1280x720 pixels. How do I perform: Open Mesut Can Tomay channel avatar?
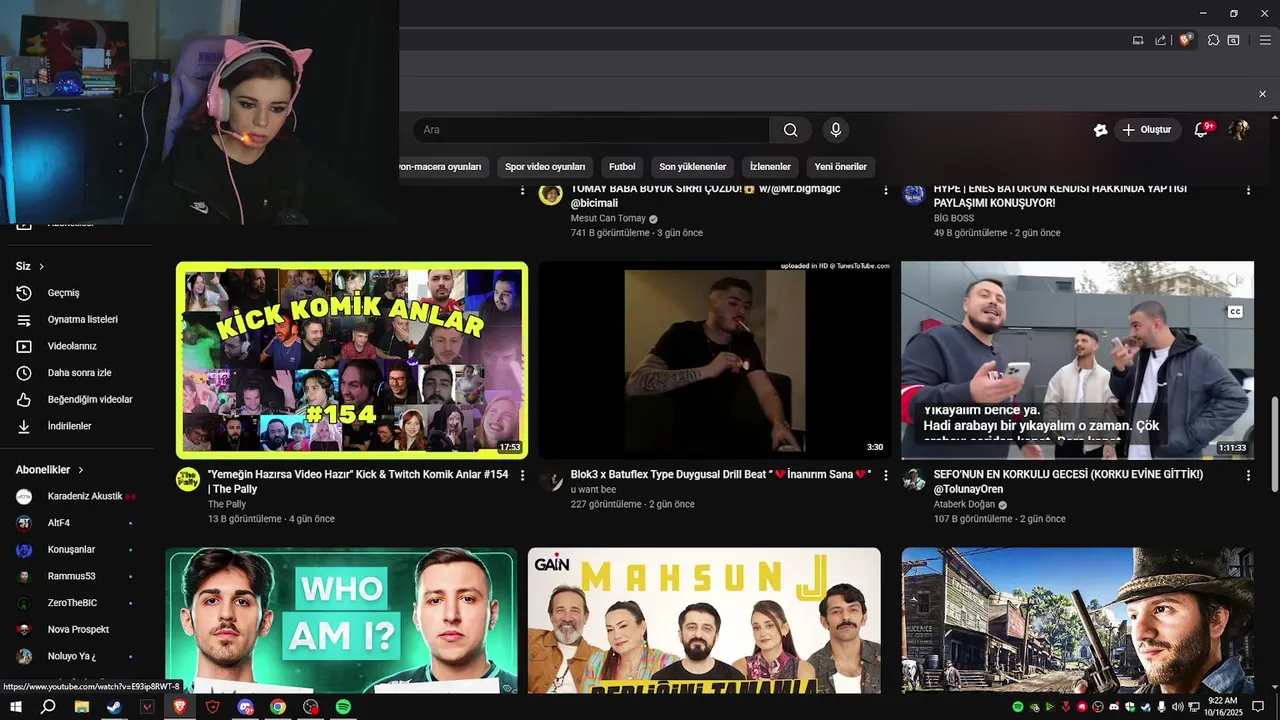click(x=551, y=193)
